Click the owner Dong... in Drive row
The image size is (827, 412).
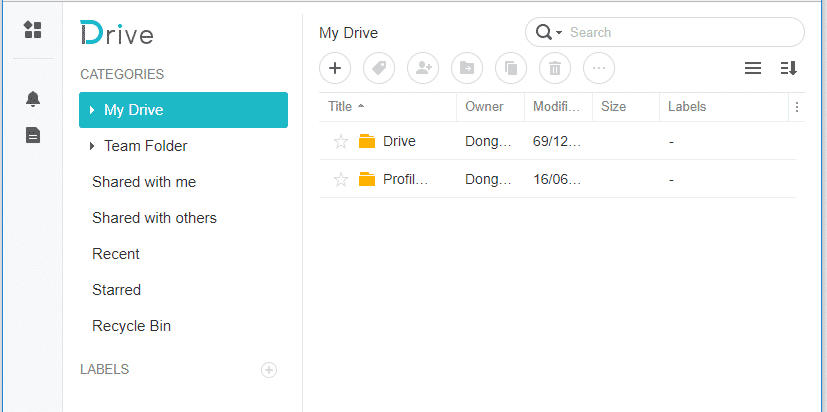tap(488, 142)
